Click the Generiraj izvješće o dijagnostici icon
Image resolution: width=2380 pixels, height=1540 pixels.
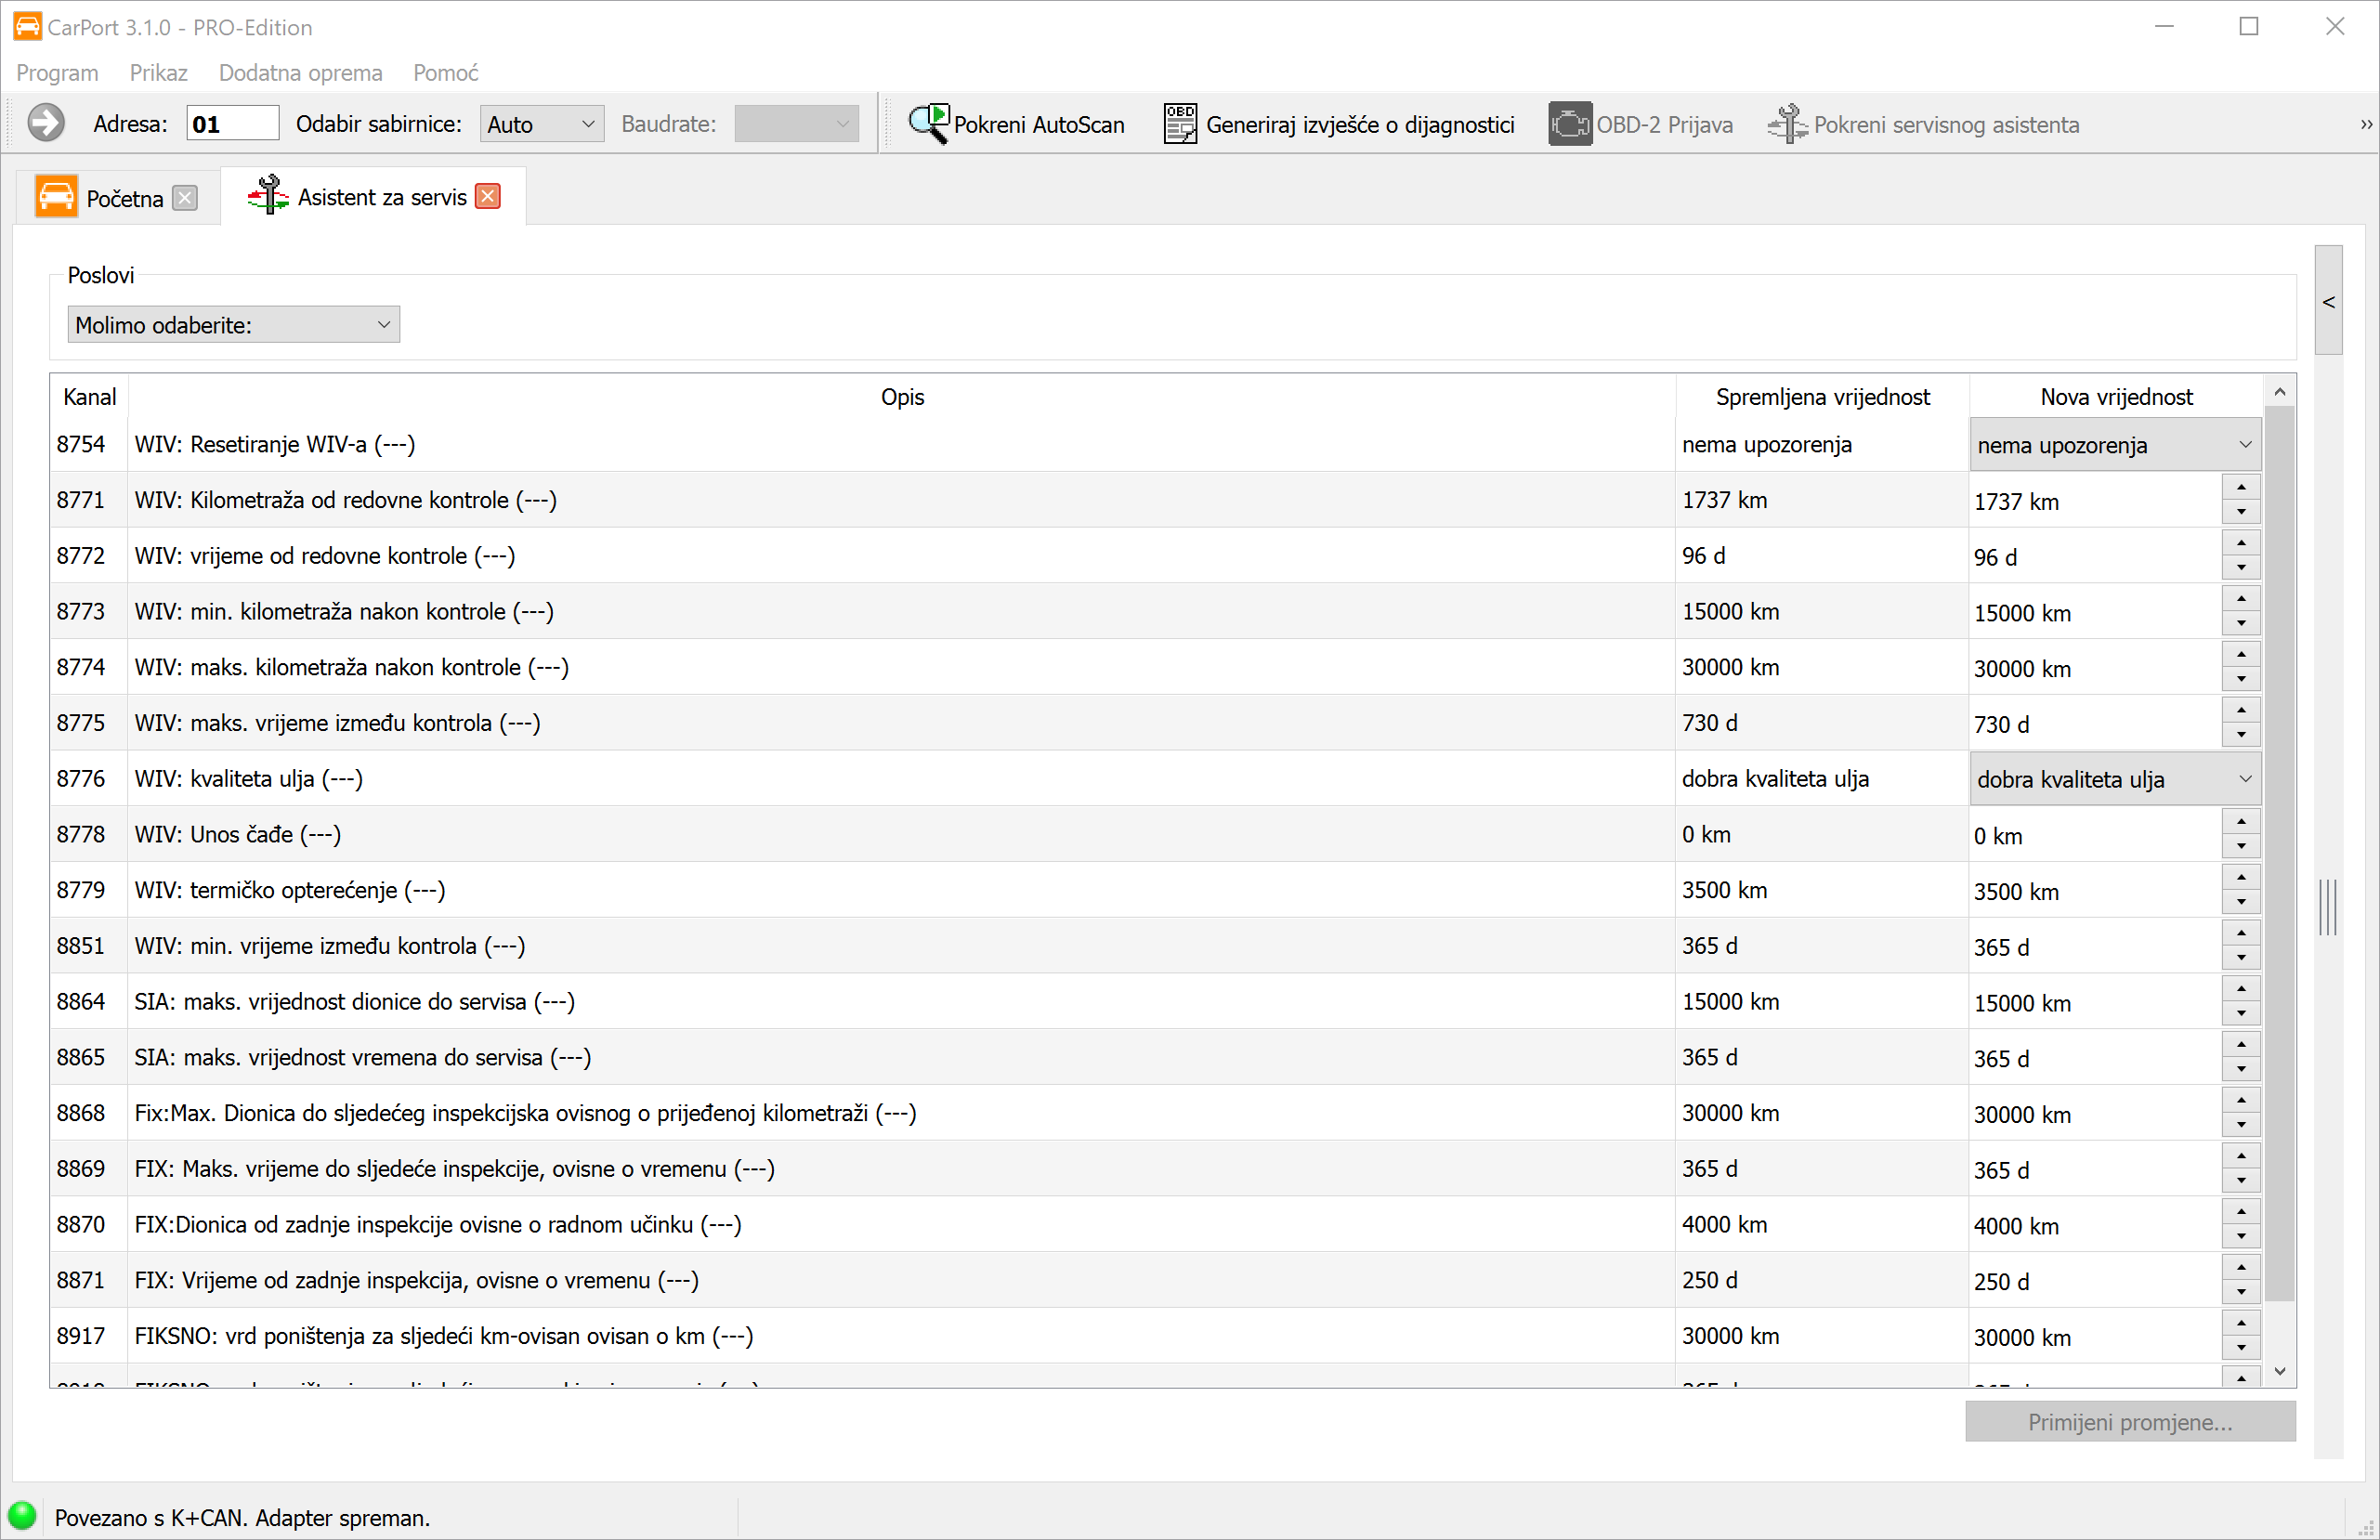pyautogui.click(x=1180, y=124)
